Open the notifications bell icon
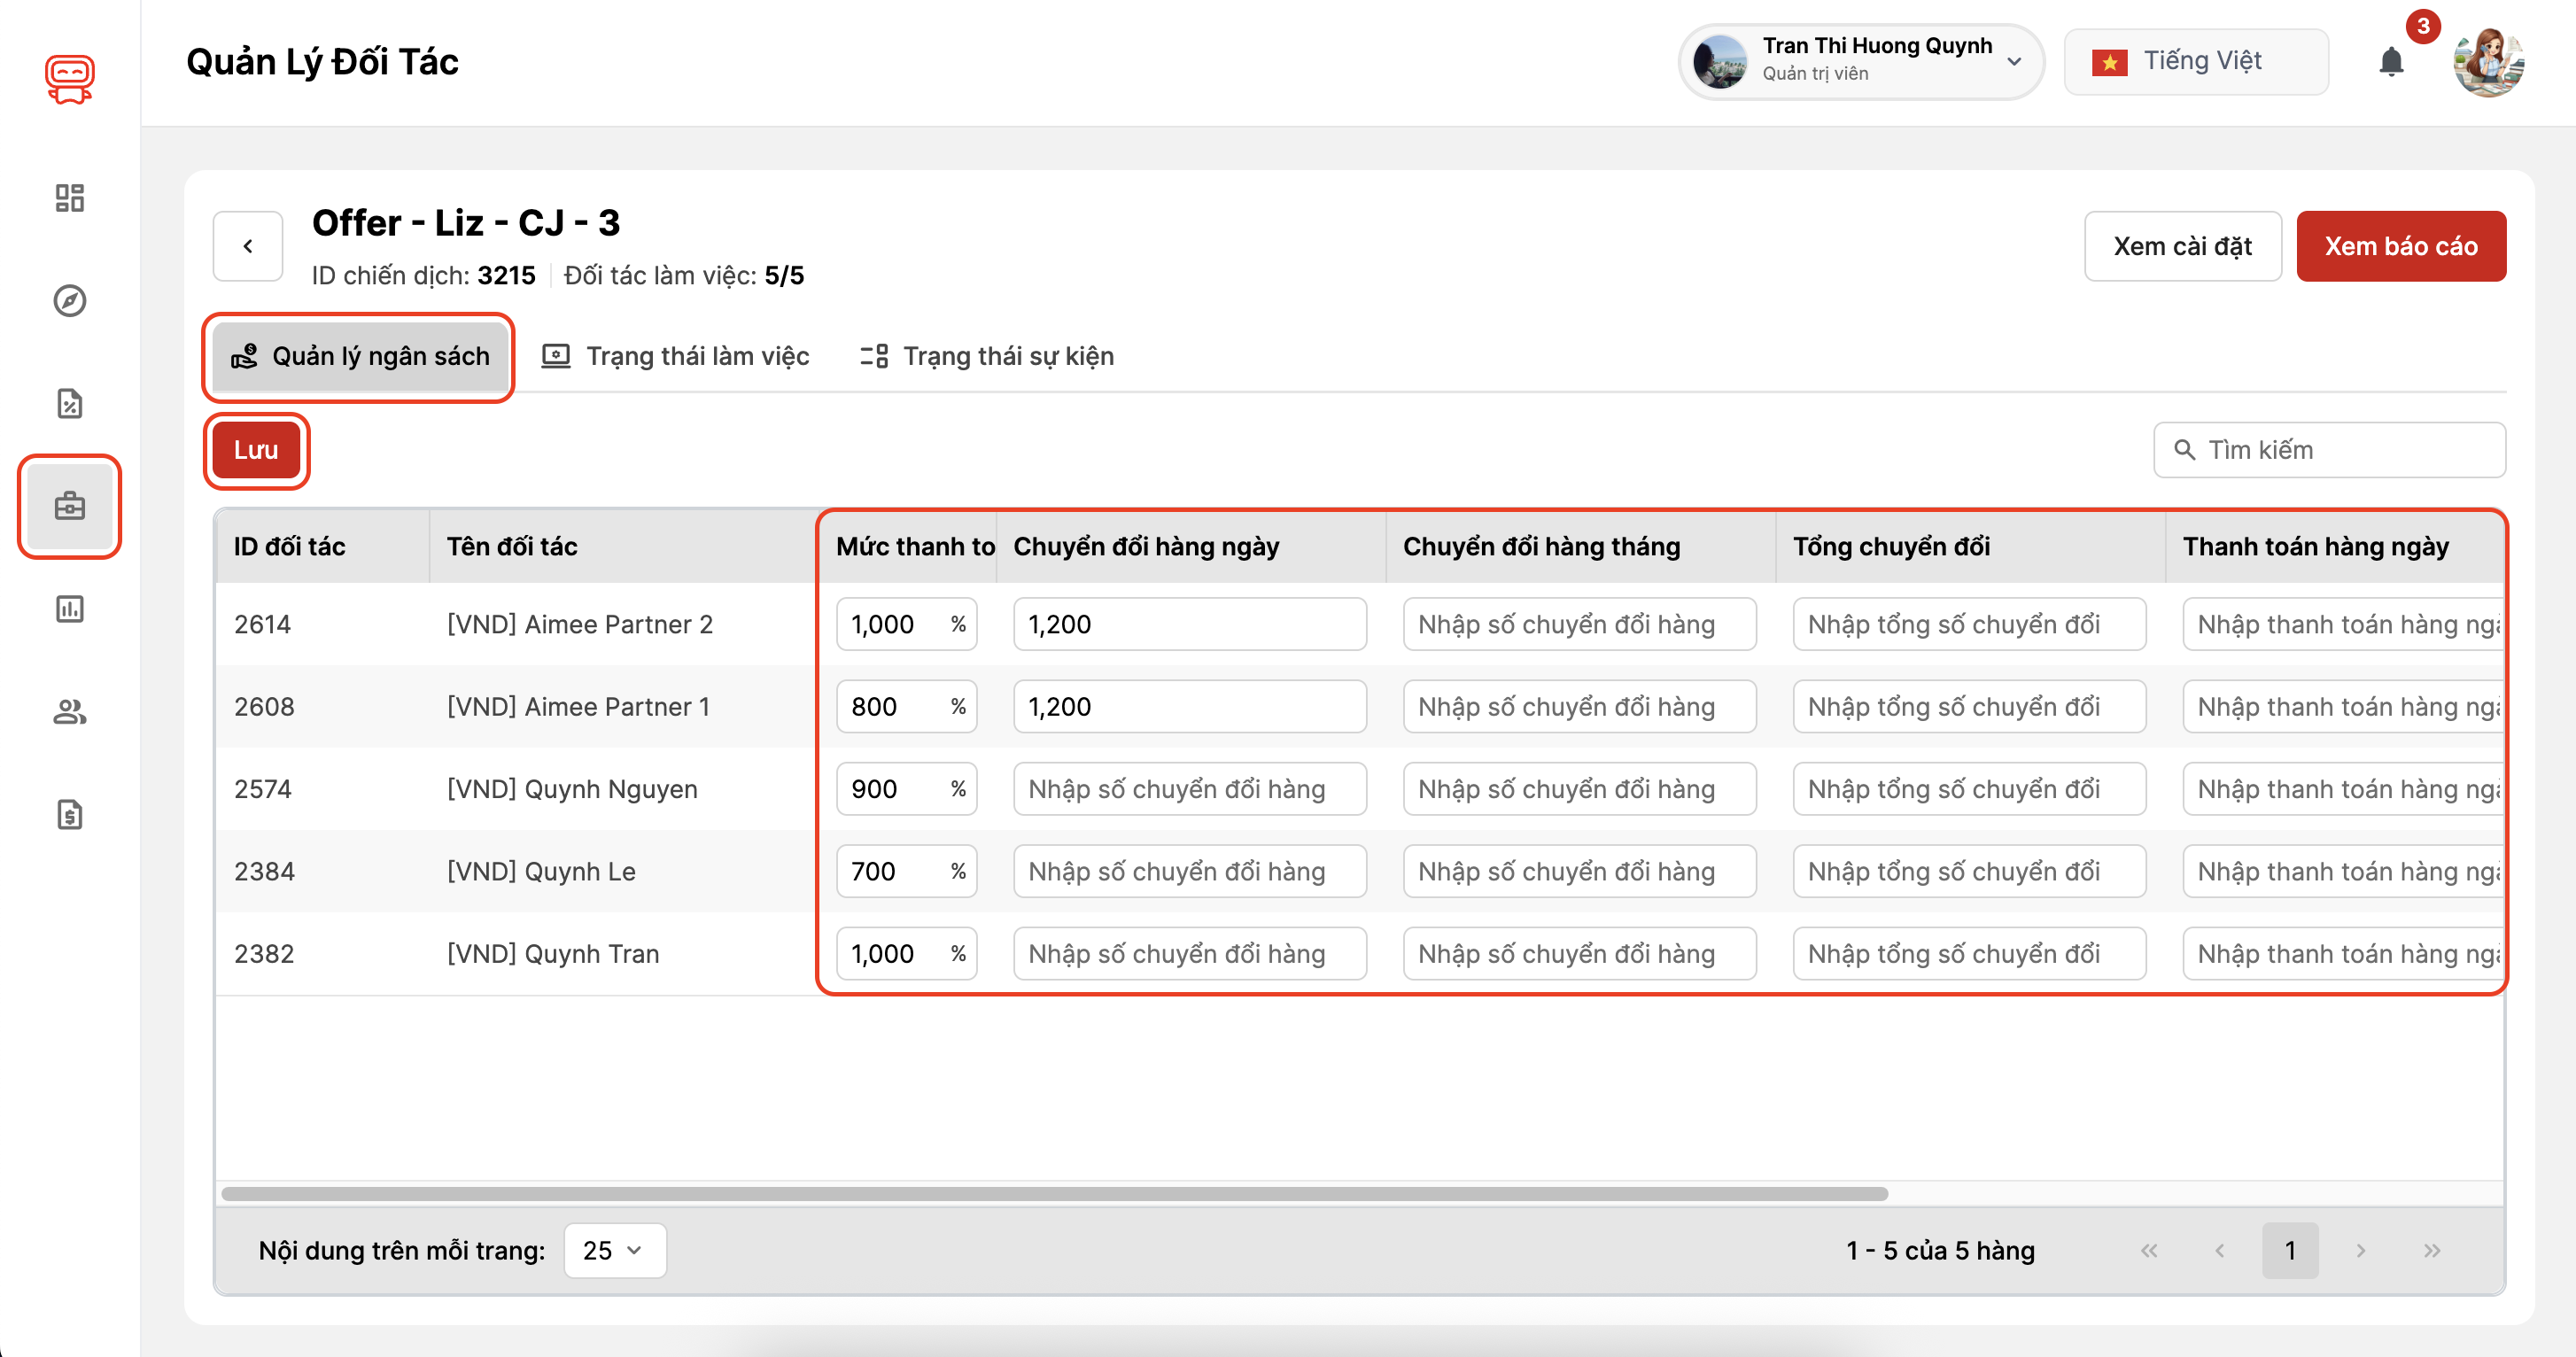 (2390, 62)
